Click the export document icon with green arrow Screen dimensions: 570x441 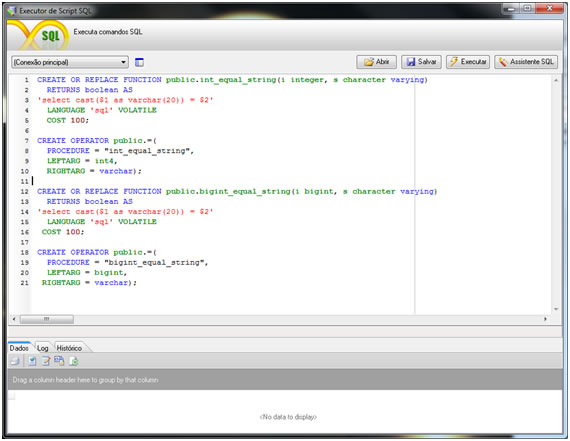[x=74, y=361]
